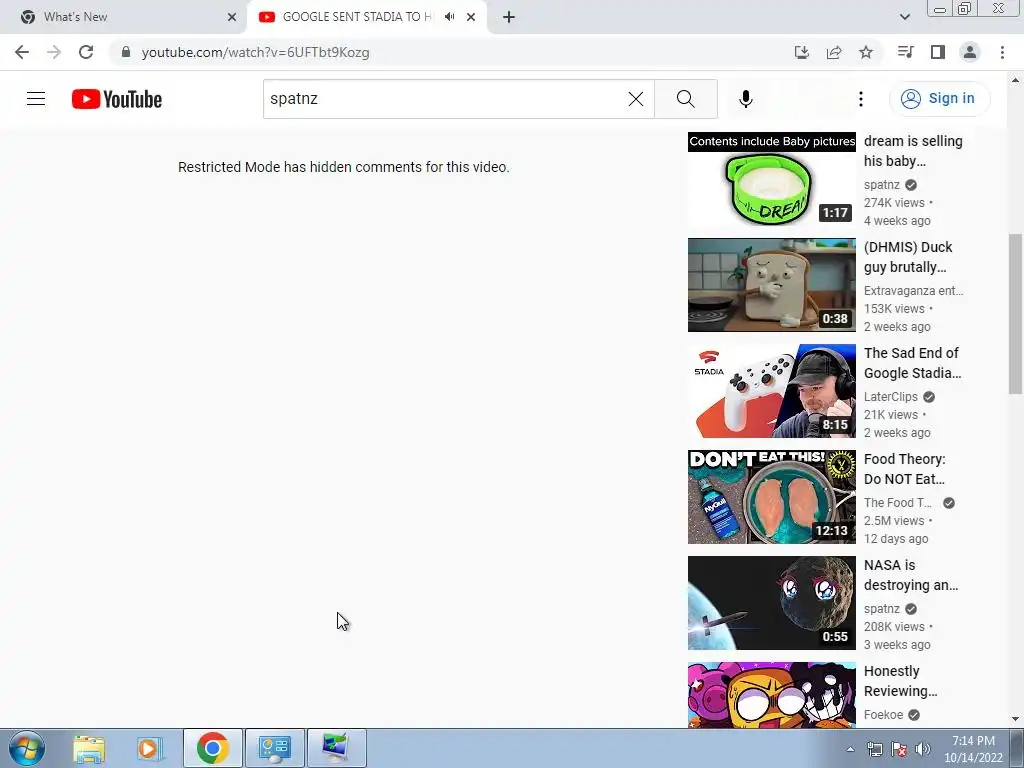Screen dimensions: 1024x768
Task: Click 'NASA is destroying an…' title
Action: coord(911,575)
